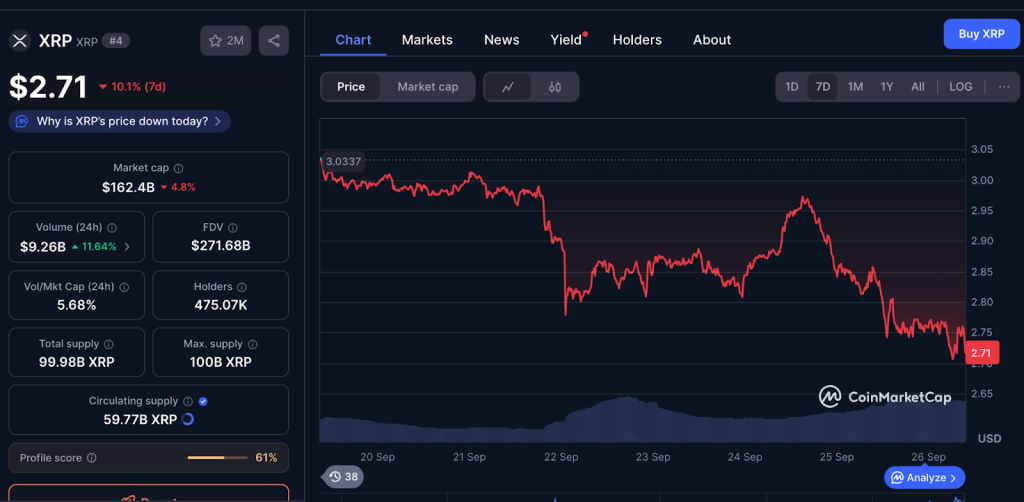The width and height of the screenshot is (1024, 502).
Task: Click the 3.0337 starting price label
Action: (x=344, y=161)
